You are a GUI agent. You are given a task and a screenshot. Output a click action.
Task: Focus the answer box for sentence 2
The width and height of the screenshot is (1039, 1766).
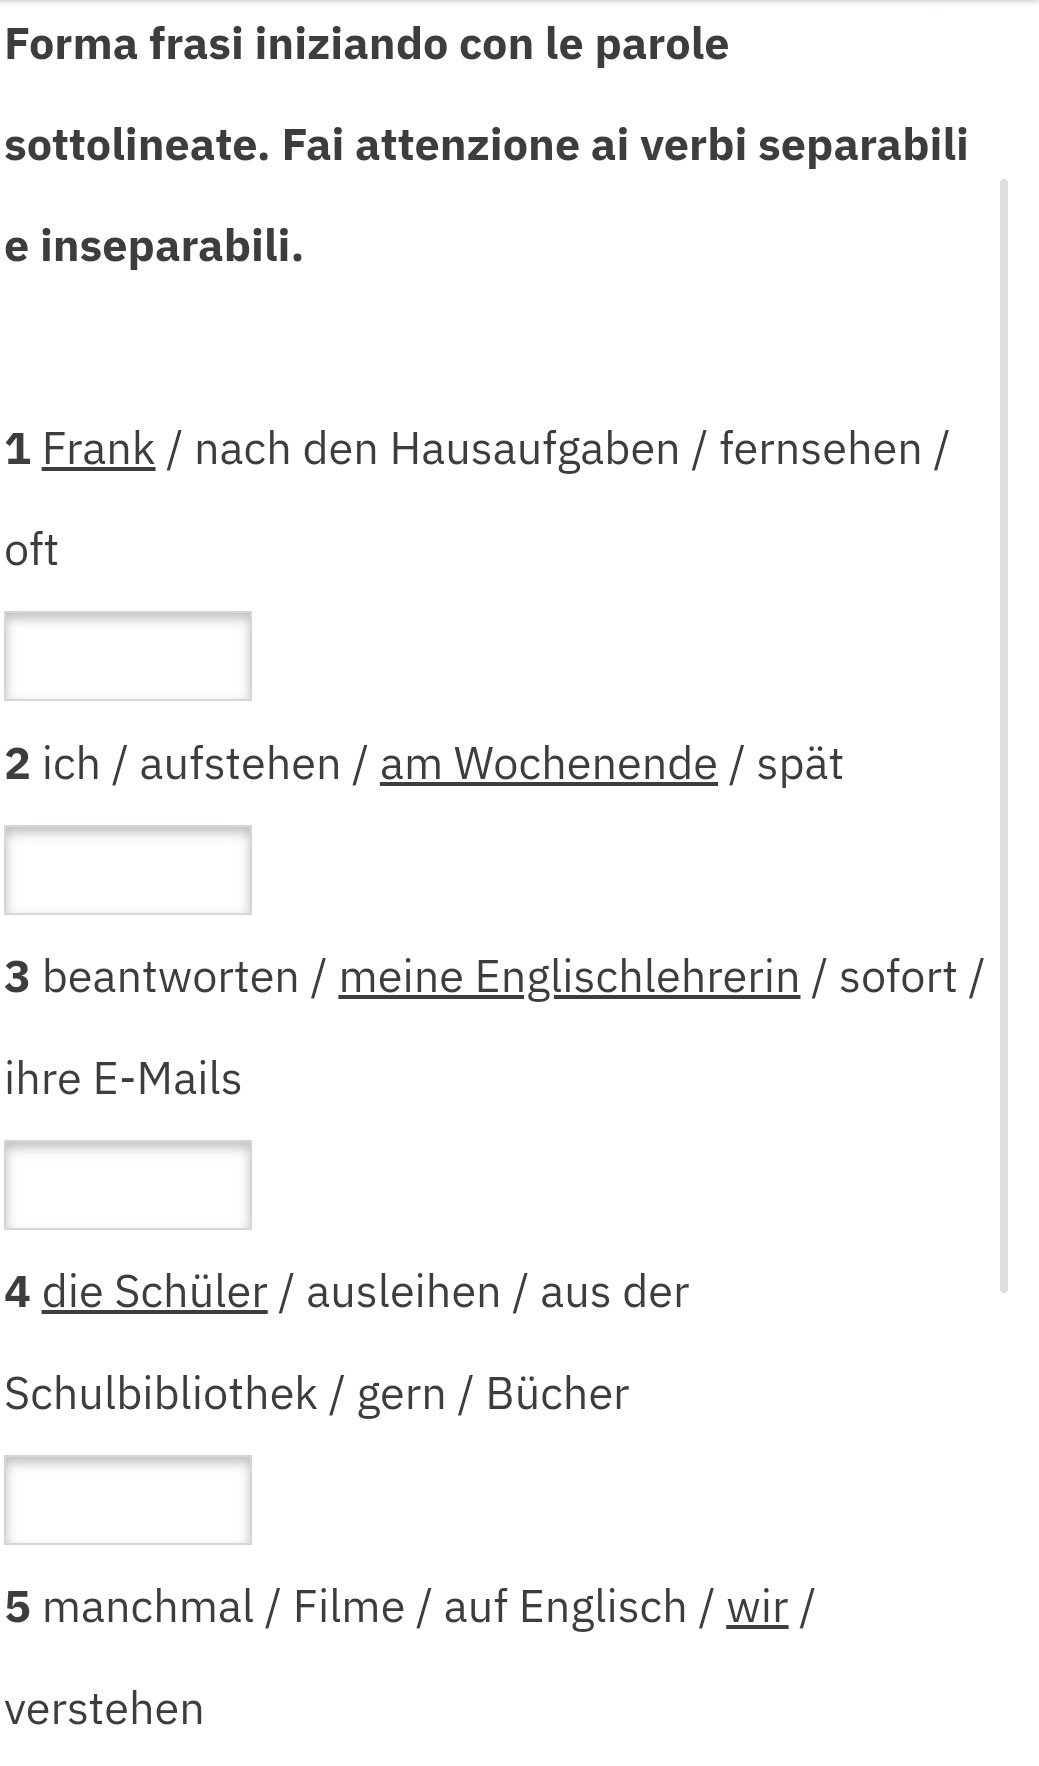pos(128,870)
